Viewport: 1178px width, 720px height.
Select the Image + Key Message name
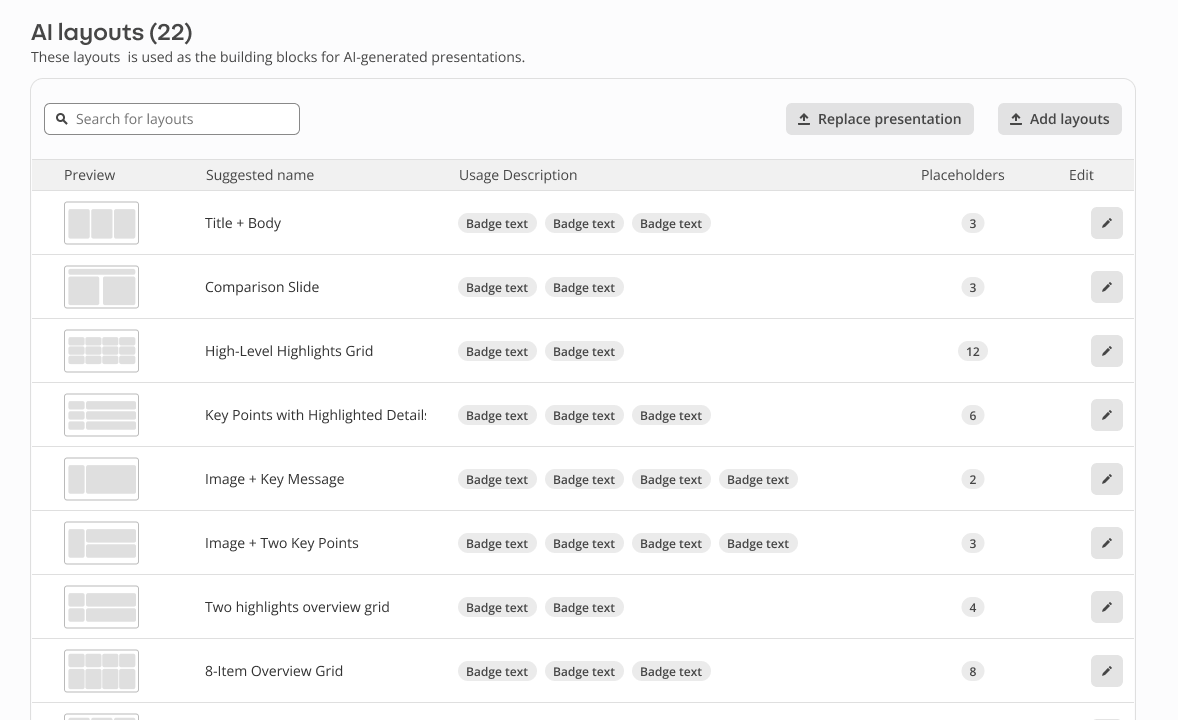[274, 479]
